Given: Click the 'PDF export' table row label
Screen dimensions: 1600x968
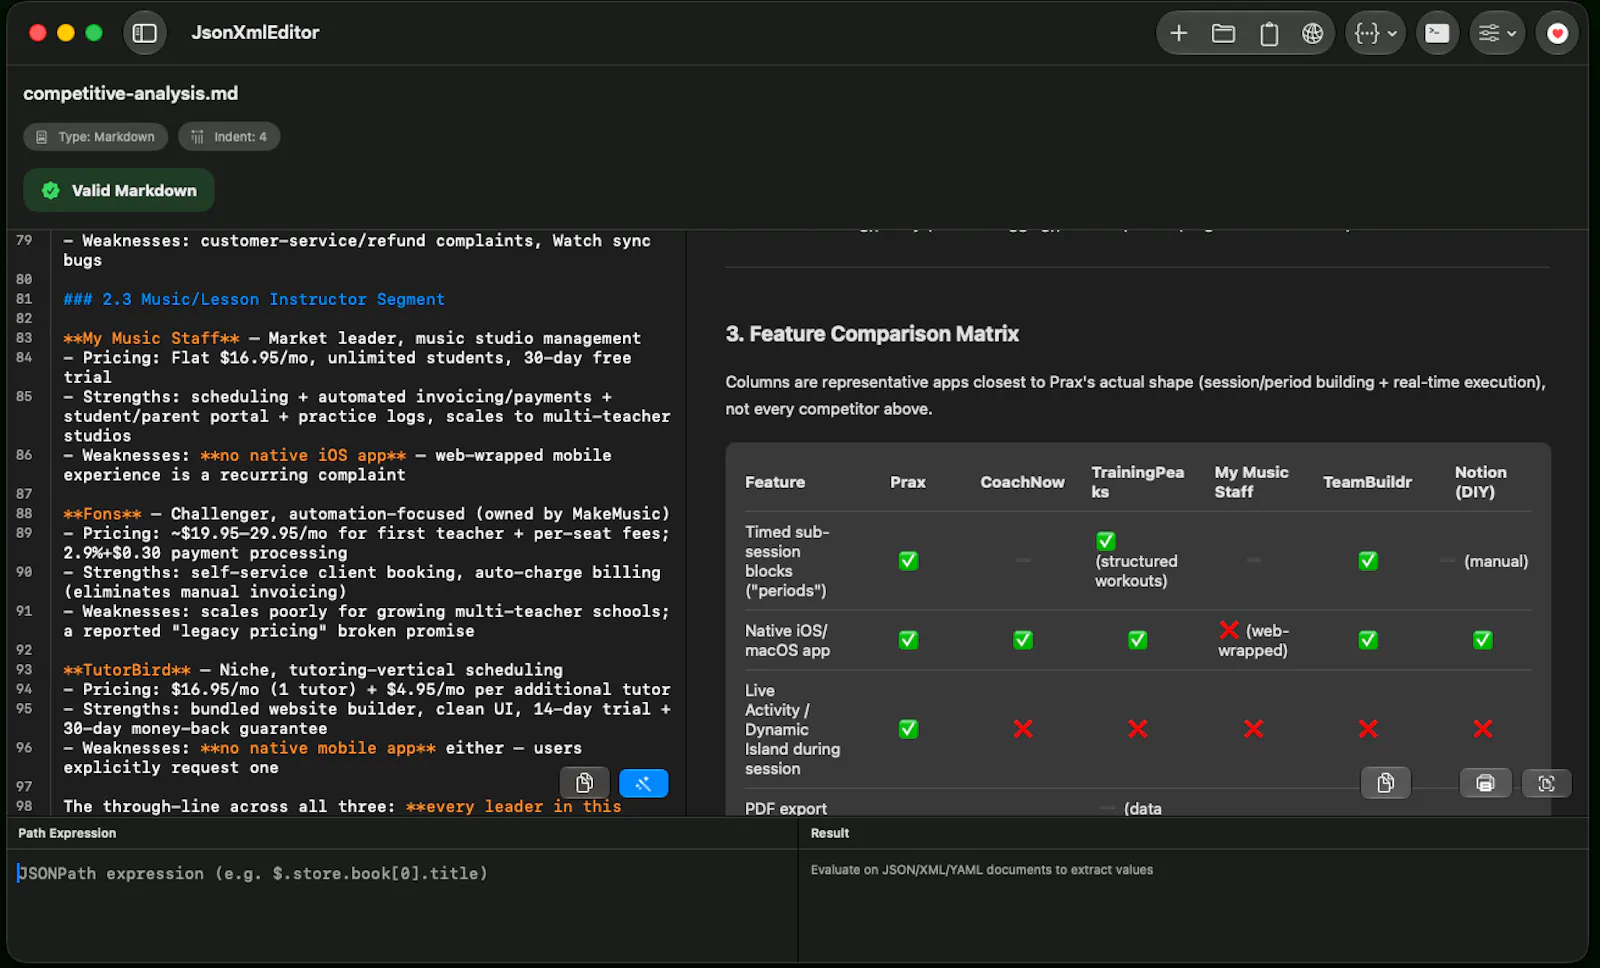Looking at the screenshot, I should click(786, 808).
